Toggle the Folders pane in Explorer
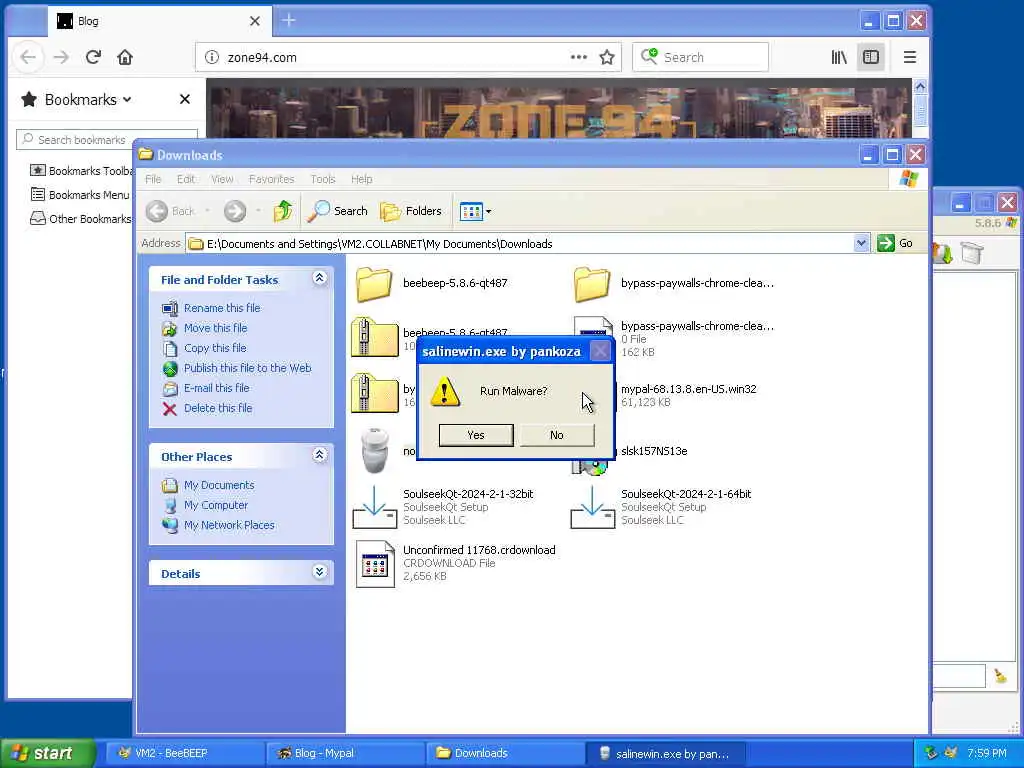Viewport: 1024px width, 768px height. point(411,211)
